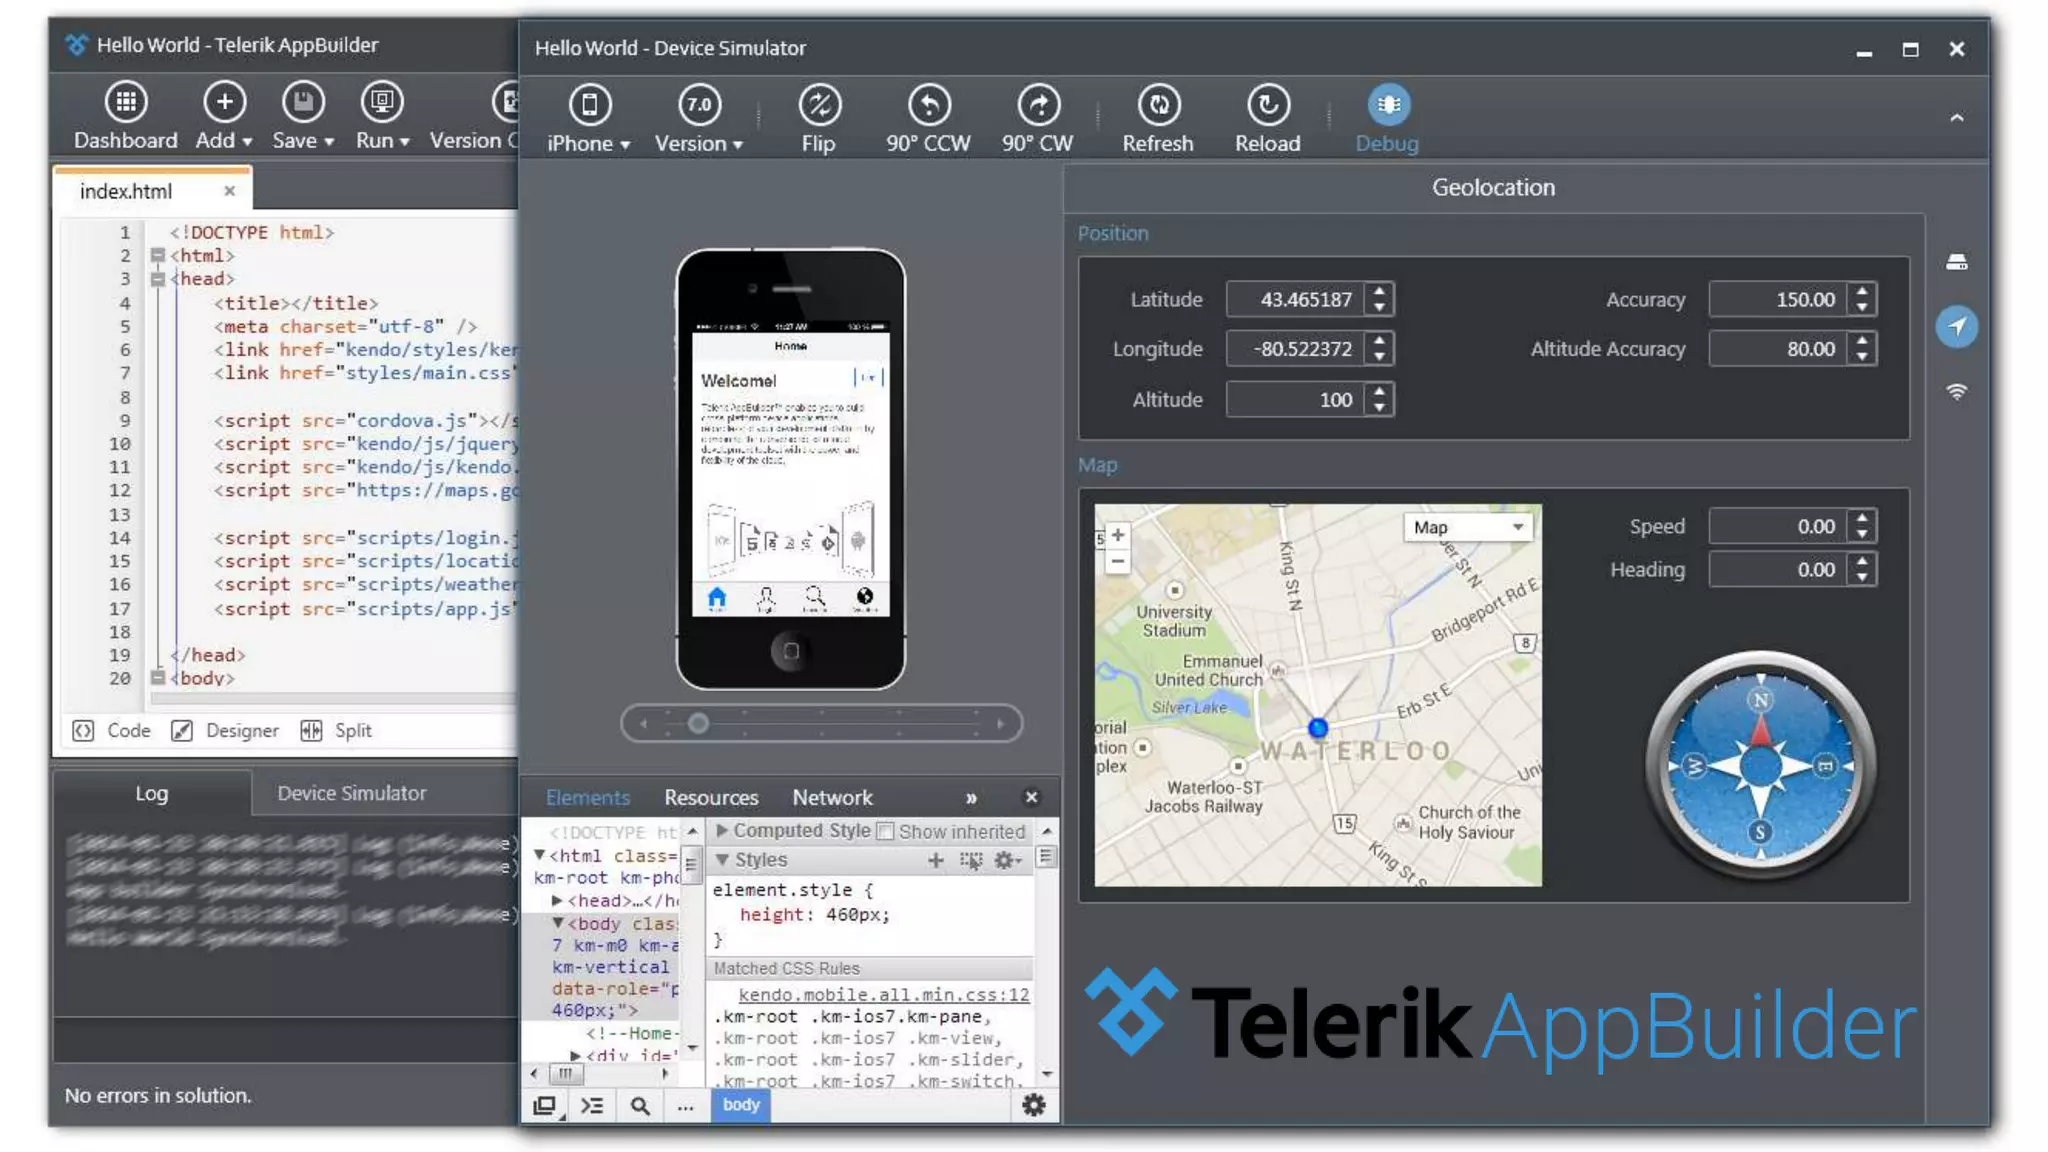Decrease the Altitude Accuracy value
This screenshot has height=1152, width=2048.
(x=1862, y=357)
